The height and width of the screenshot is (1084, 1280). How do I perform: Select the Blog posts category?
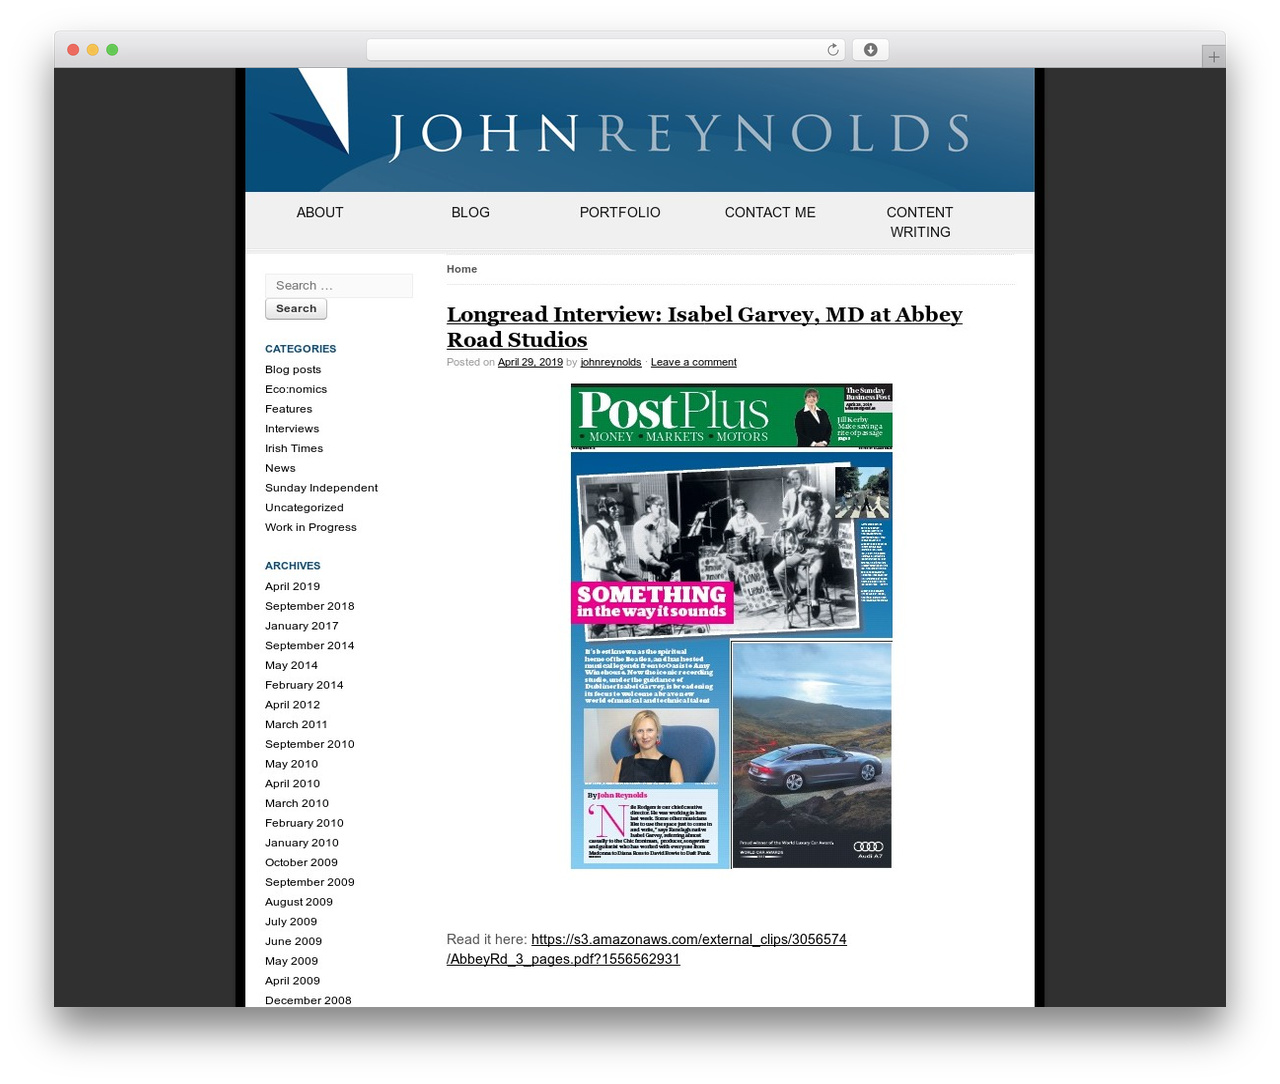tap(293, 369)
